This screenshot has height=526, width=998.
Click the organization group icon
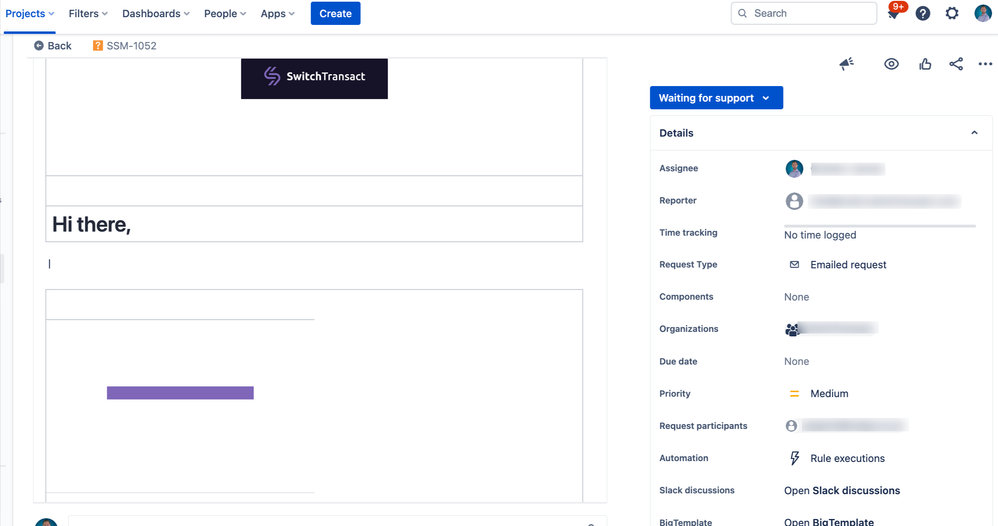[x=792, y=329]
